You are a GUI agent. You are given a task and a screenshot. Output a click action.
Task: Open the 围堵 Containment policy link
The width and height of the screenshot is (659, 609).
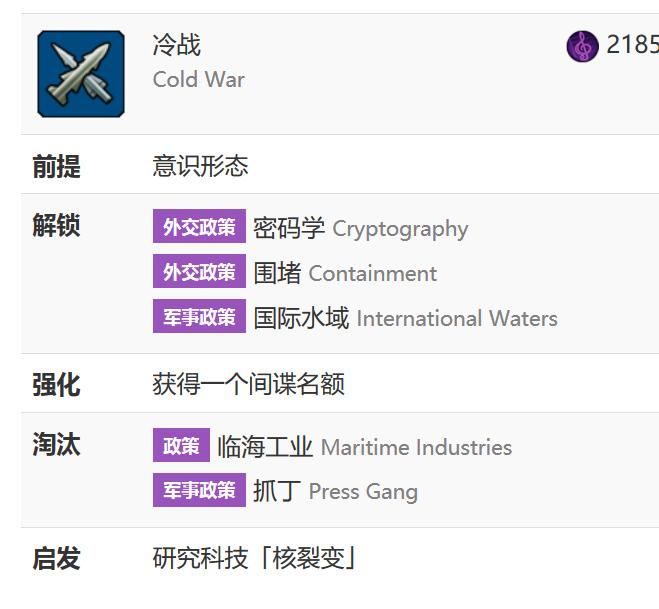pyautogui.click(x=345, y=273)
